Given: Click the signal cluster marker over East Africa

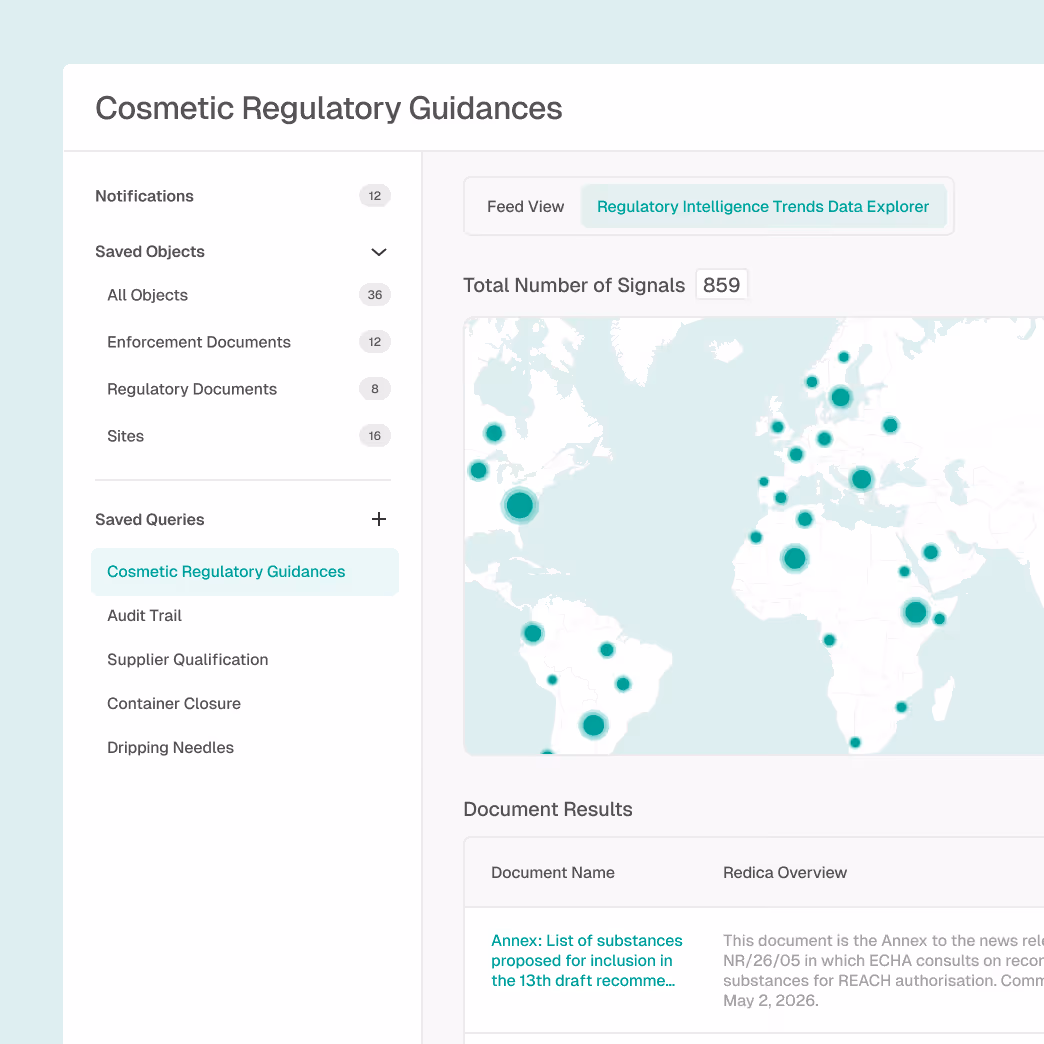Looking at the screenshot, I should point(916,612).
